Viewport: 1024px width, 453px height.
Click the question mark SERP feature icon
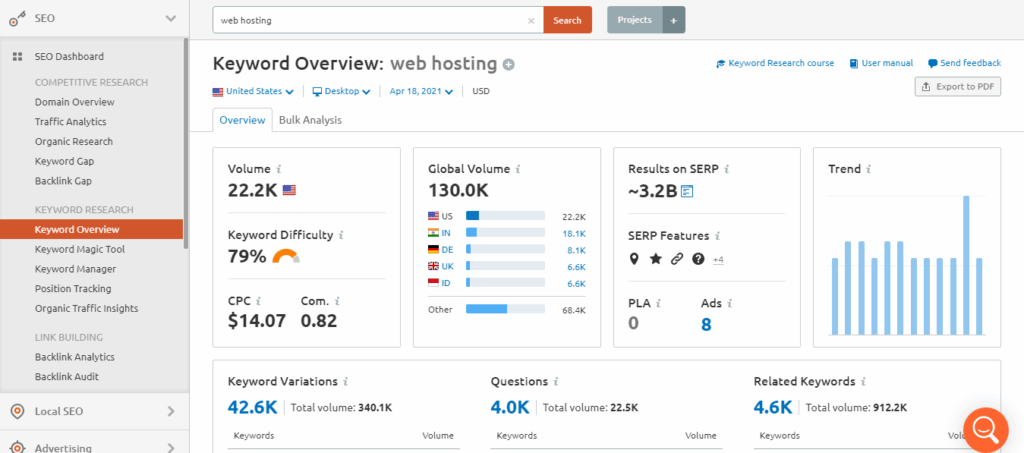(698, 259)
